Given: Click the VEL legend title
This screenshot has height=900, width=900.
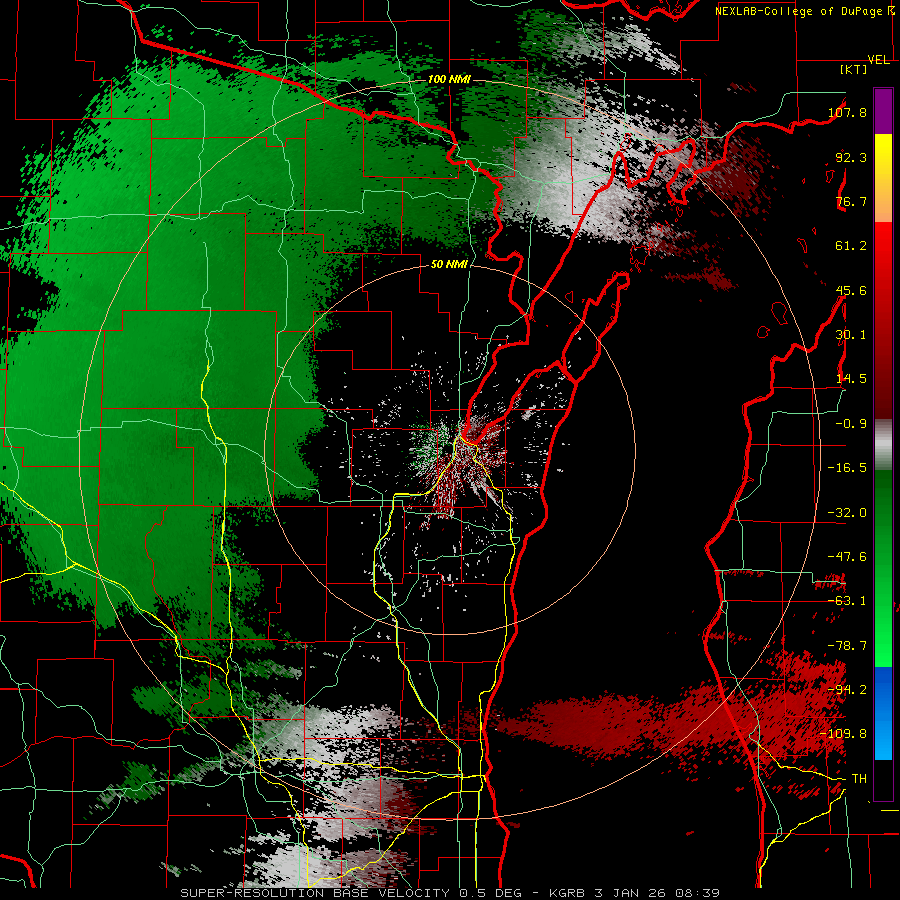Looking at the screenshot, I should point(879,60).
